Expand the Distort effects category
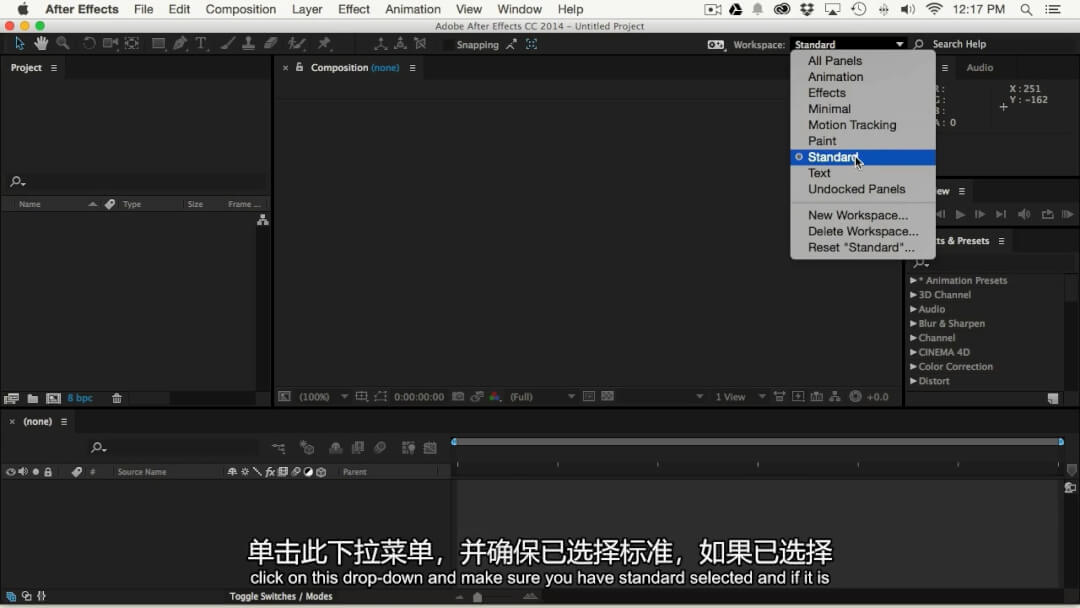The width and height of the screenshot is (1080, 608). coord(913,381)
